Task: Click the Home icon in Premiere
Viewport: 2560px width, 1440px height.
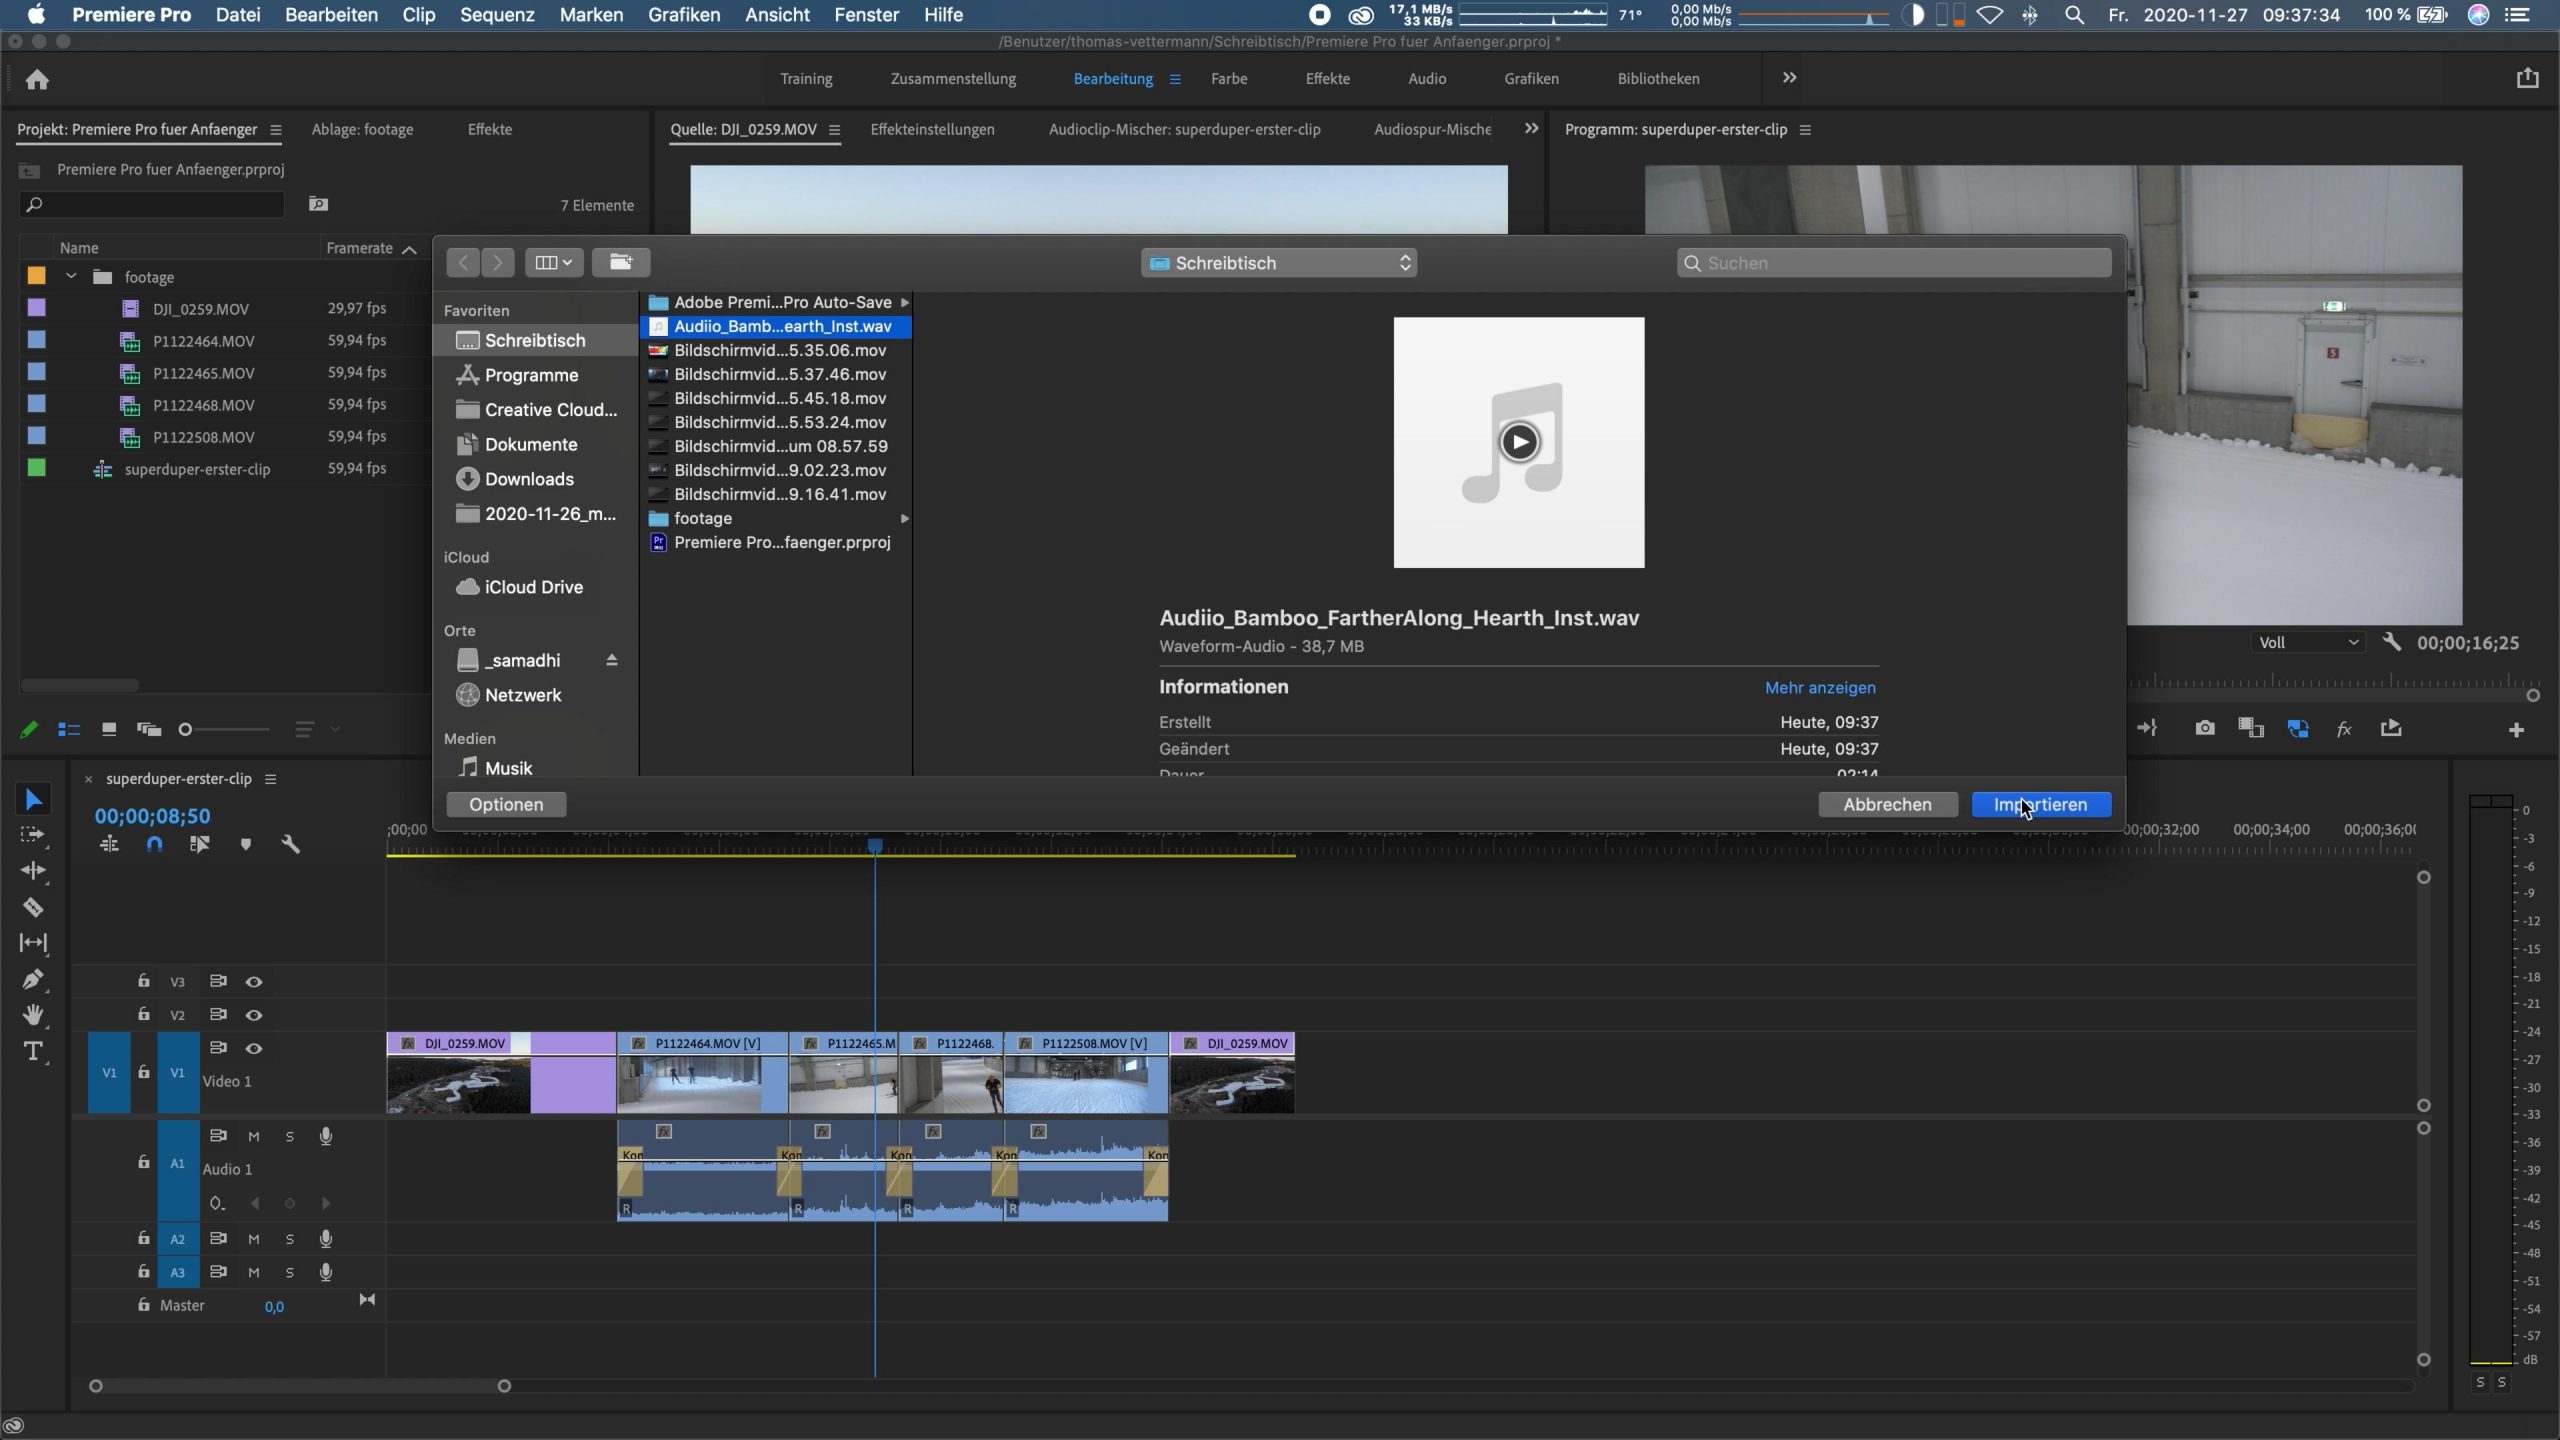Action: (x=37, y=79)
